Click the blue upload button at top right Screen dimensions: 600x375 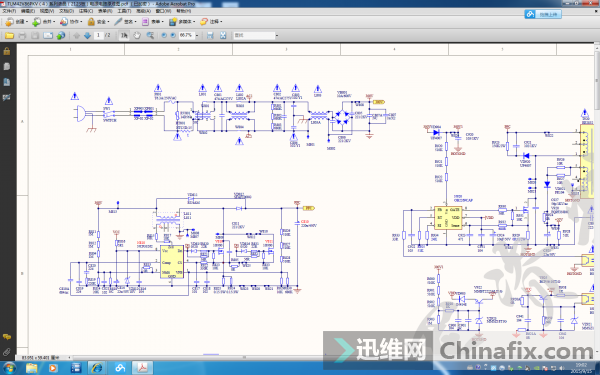click(543, 14)
